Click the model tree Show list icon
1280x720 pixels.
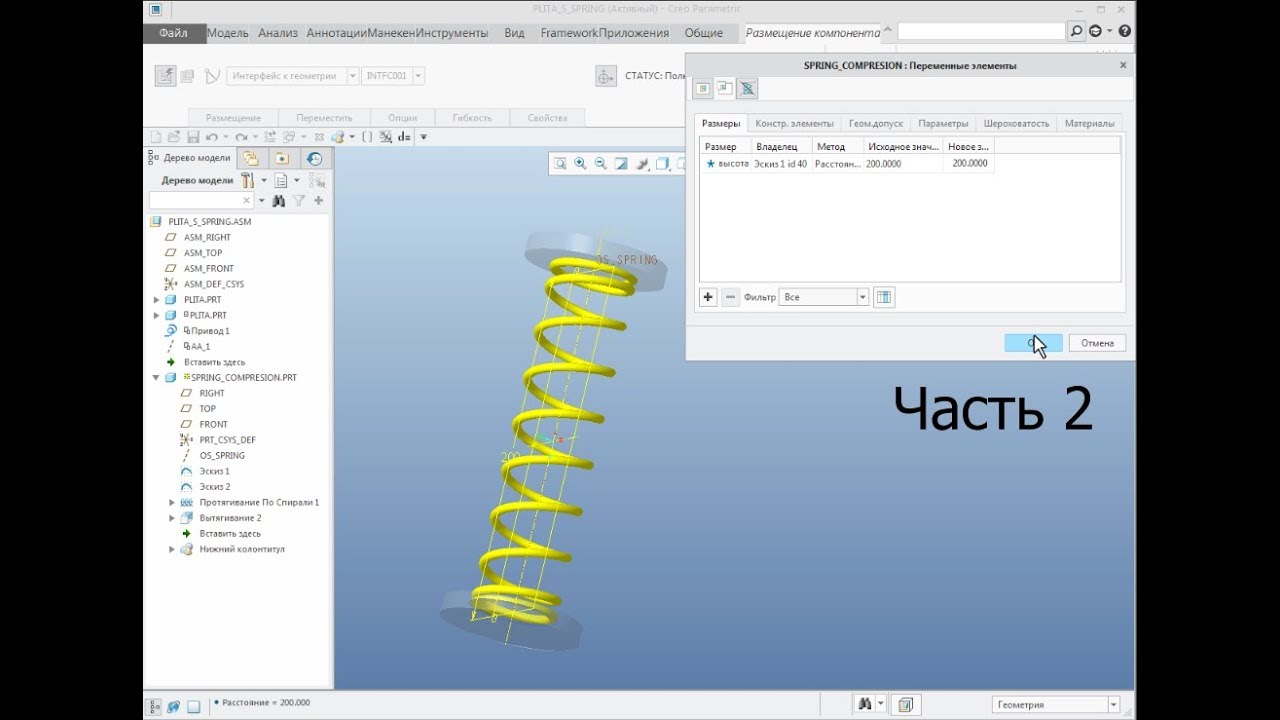click(x=281, y=181)
